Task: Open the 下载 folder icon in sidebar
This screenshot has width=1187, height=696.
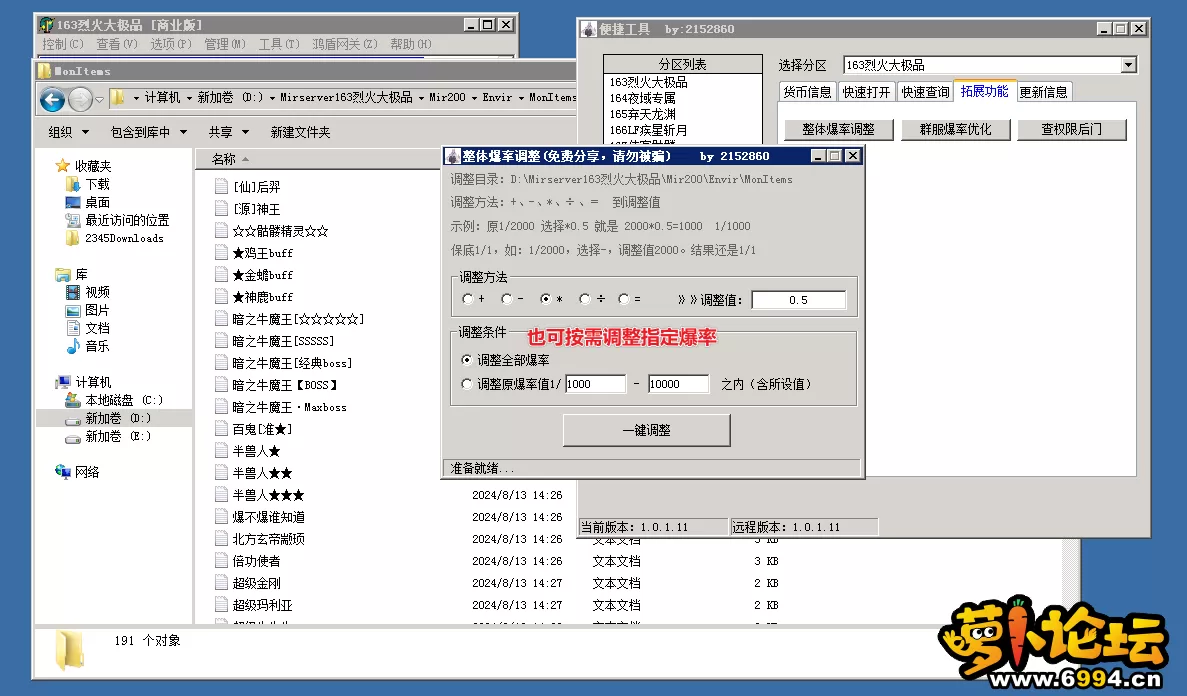Action: point(73,184)
